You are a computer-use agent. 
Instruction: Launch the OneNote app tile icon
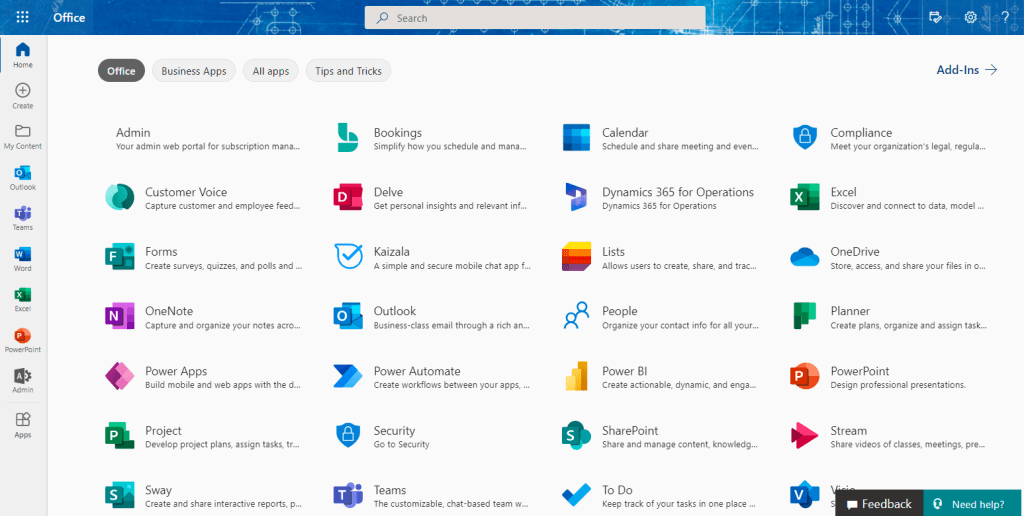click(119, 316)
